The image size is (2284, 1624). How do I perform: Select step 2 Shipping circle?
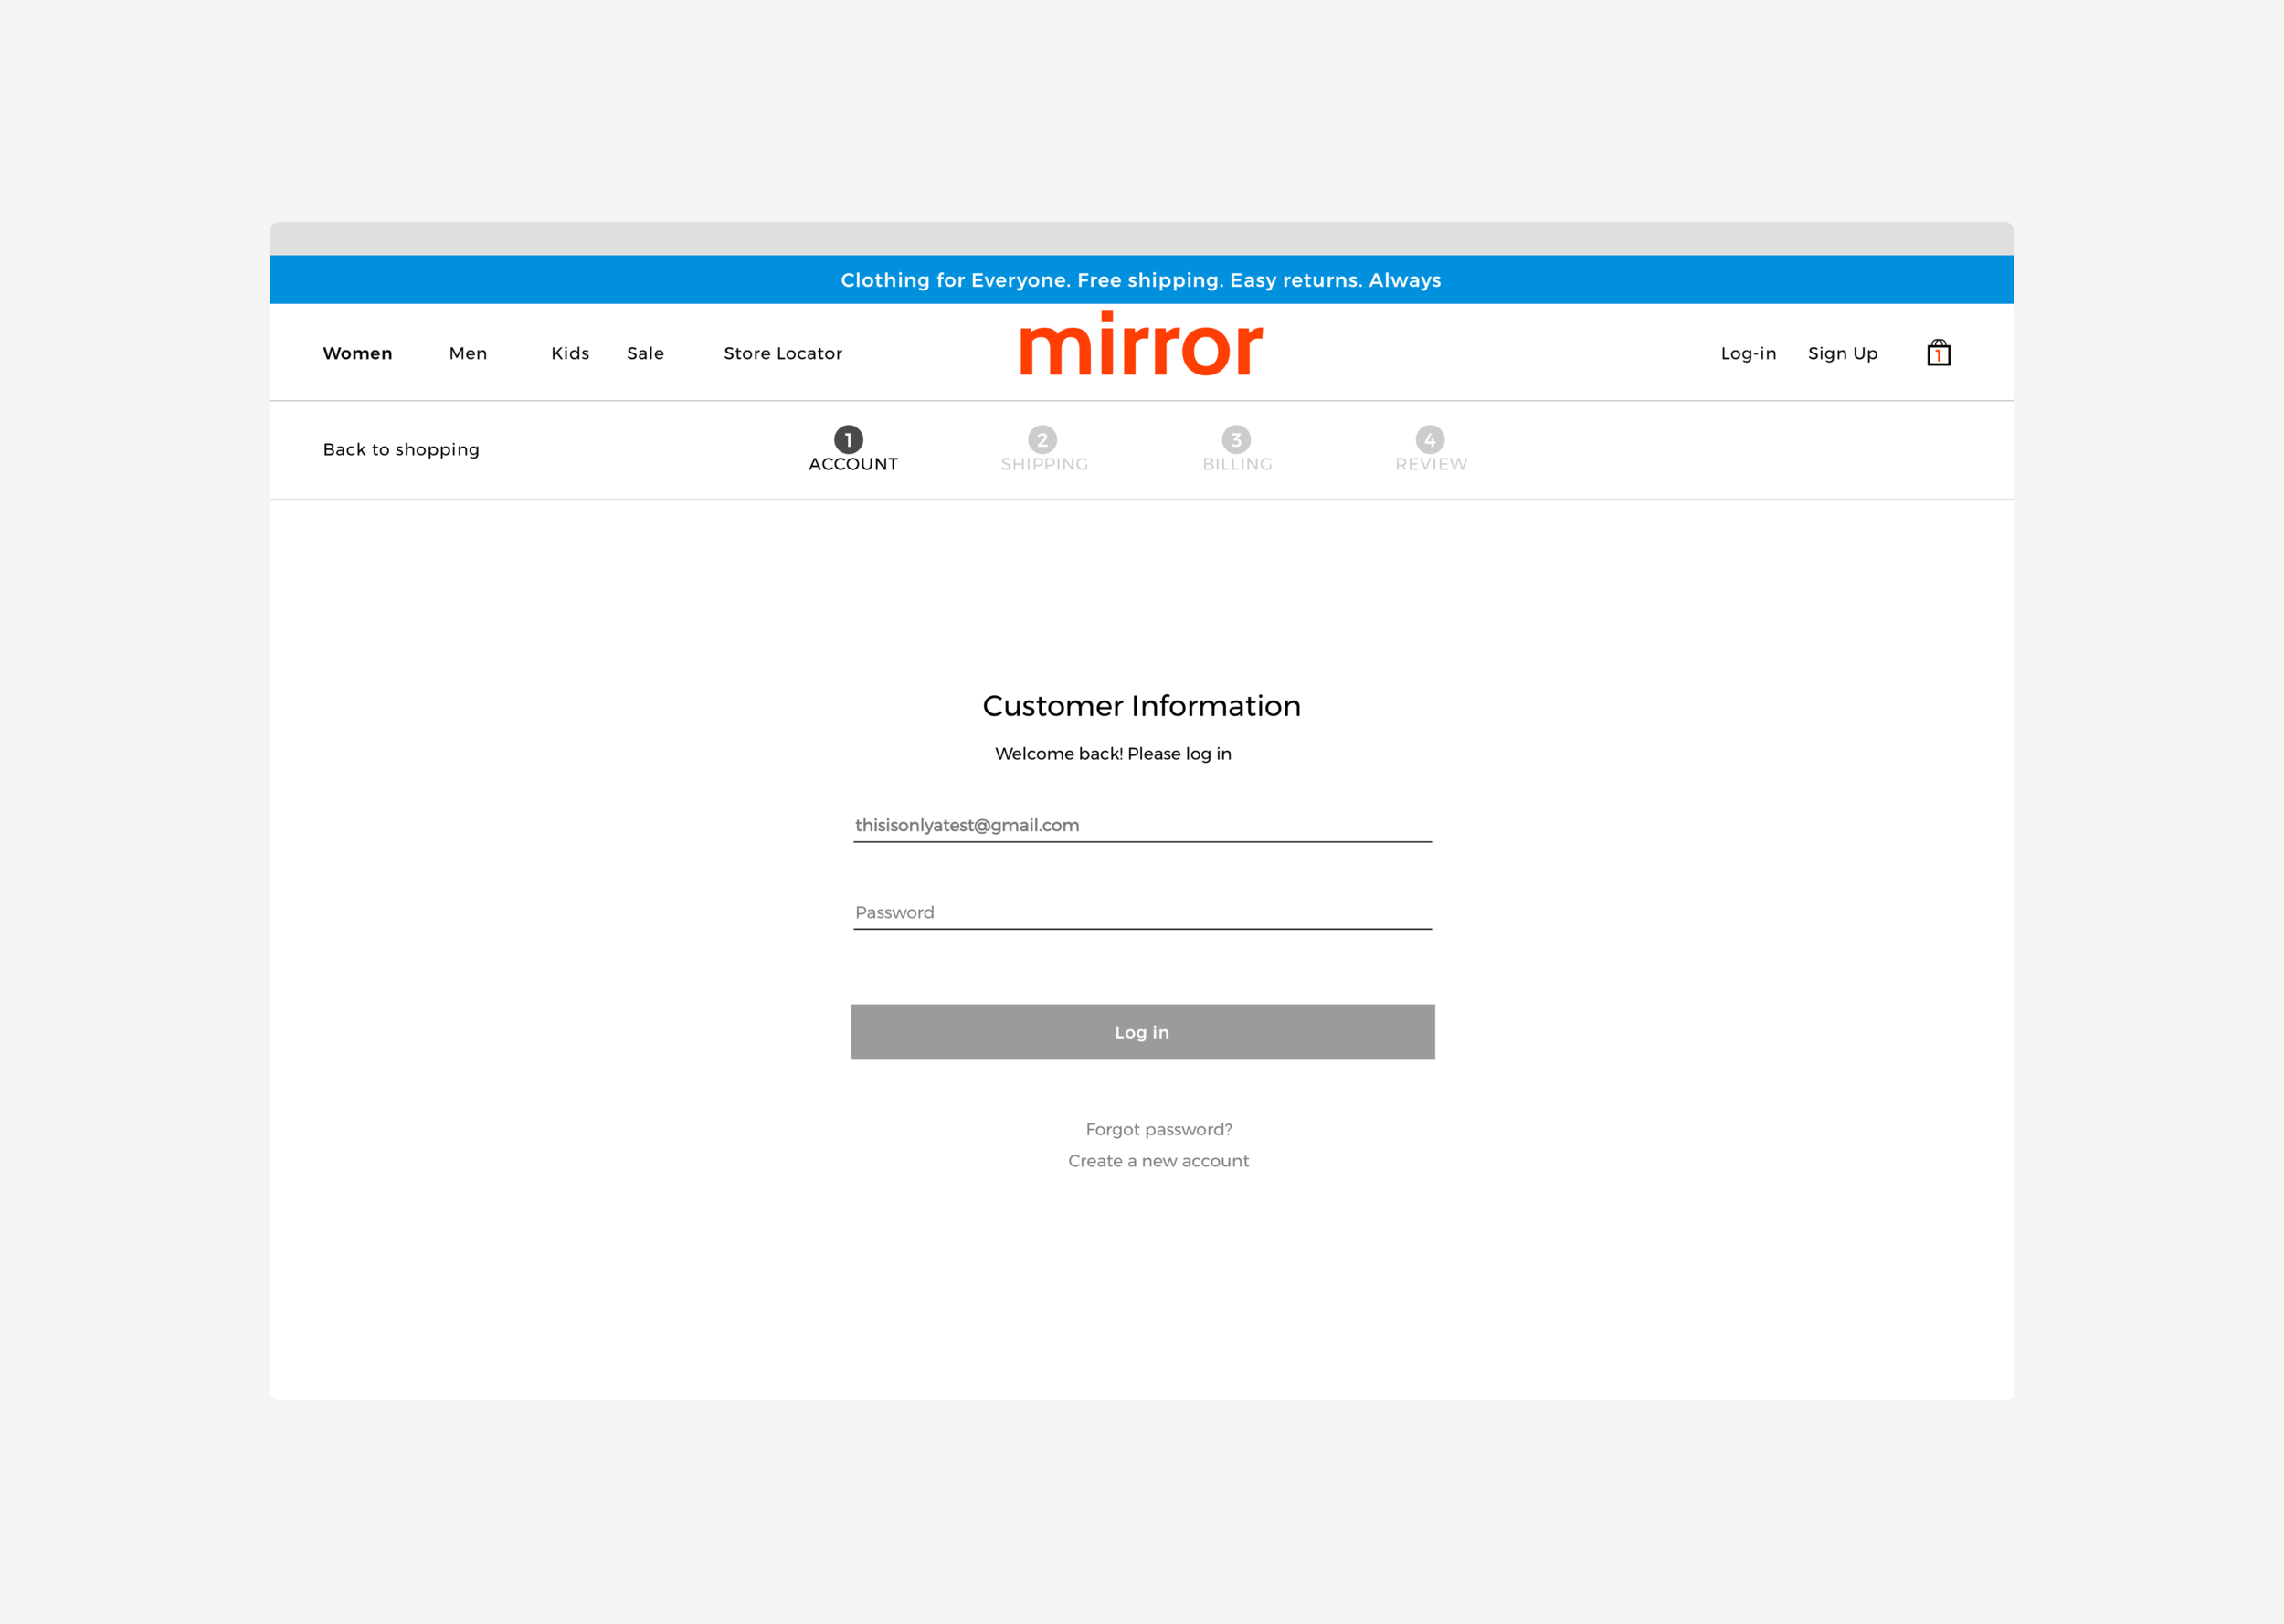click(x=1042, y=439)
